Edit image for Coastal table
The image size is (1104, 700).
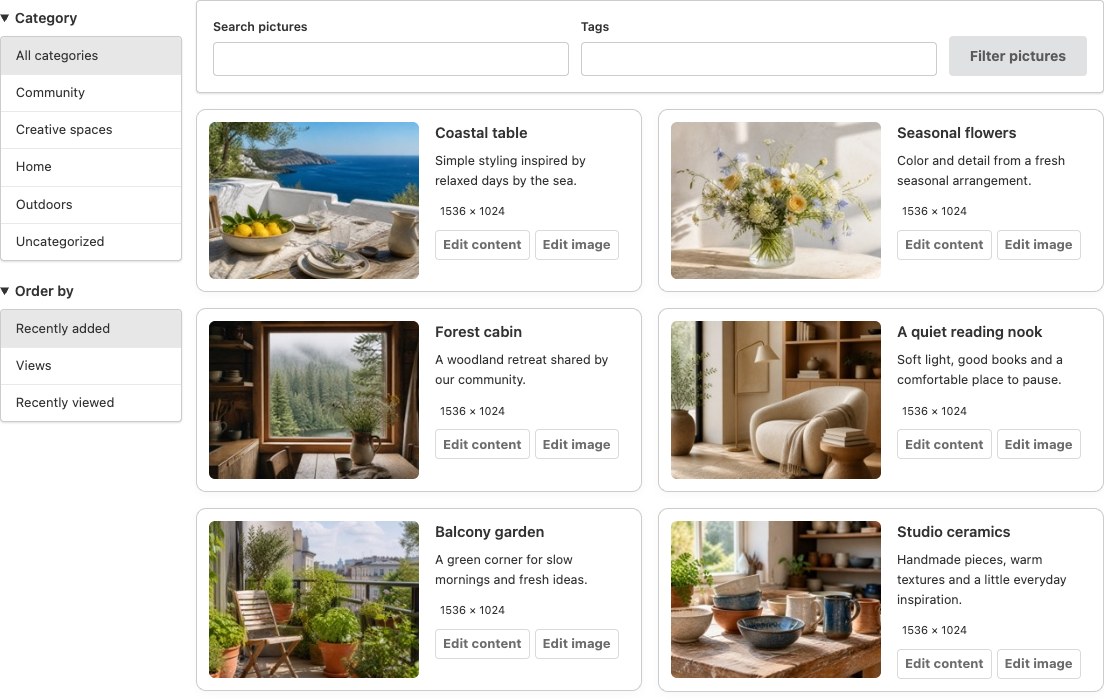click(577, 245)
